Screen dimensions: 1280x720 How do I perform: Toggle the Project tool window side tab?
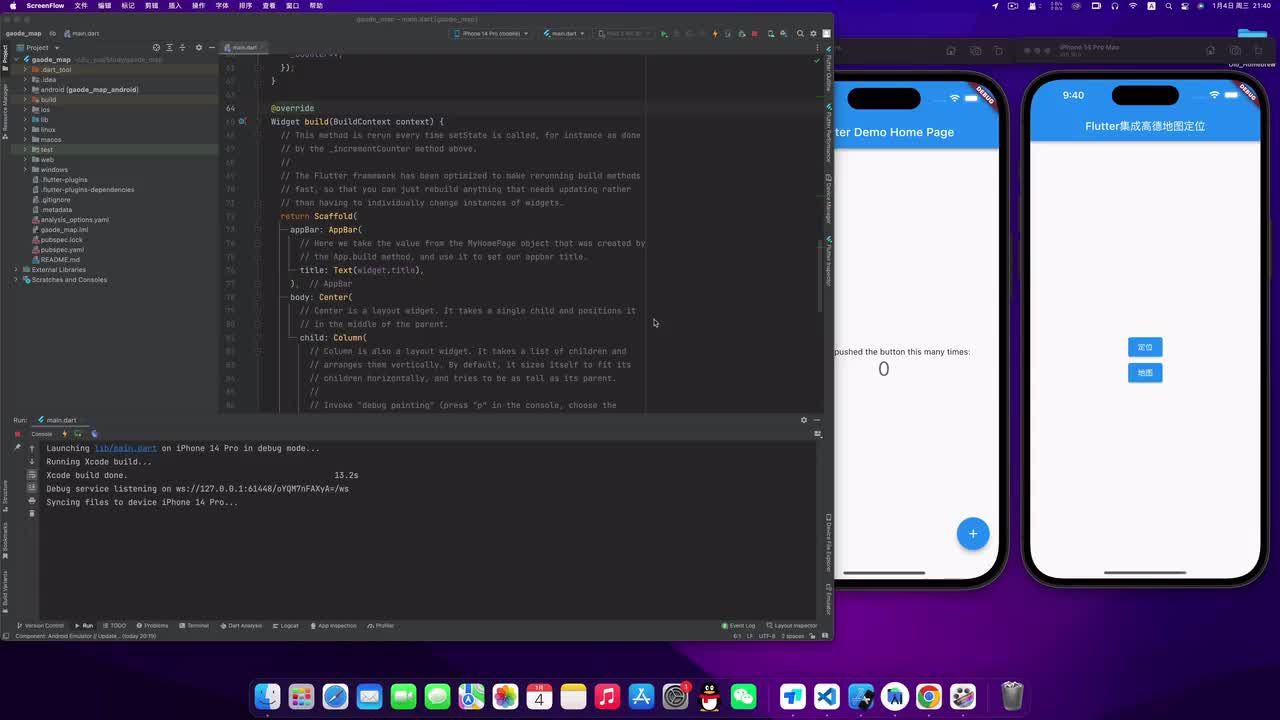pos(4,56)
